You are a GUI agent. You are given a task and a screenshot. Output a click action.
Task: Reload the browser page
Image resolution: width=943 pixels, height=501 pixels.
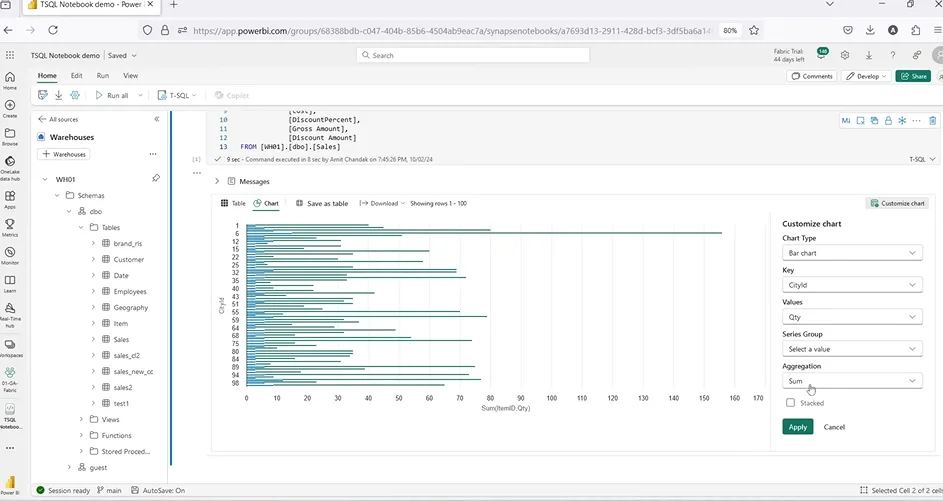pyautogui.click(x=53, y=30)
